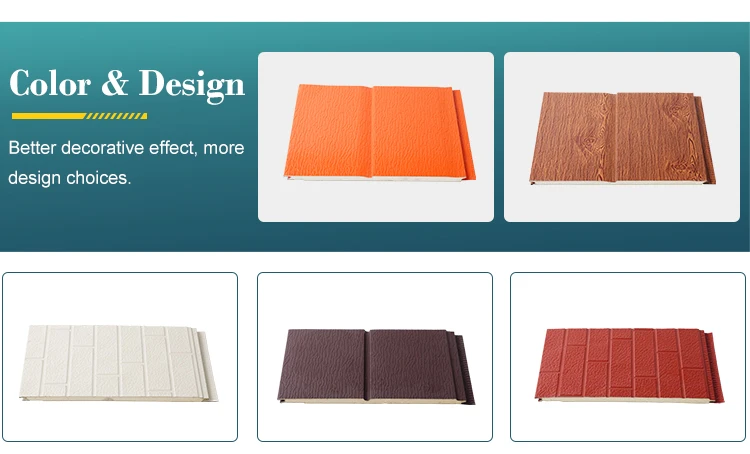The height and width of the screenshot is (454, 750).
Task: Click the center groove of dark brown panel
Action: pyautogui.click(x=366, y=365)
